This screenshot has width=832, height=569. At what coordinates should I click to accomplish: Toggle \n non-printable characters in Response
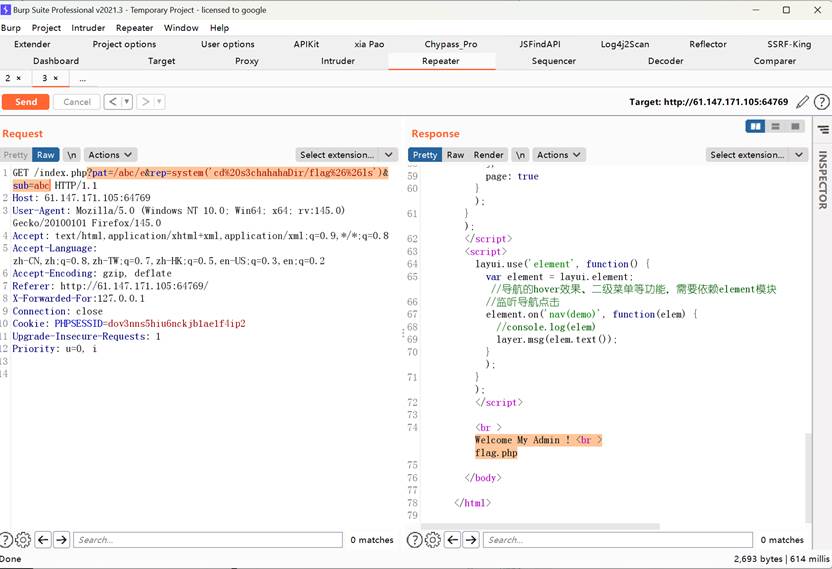click(521, 155)
